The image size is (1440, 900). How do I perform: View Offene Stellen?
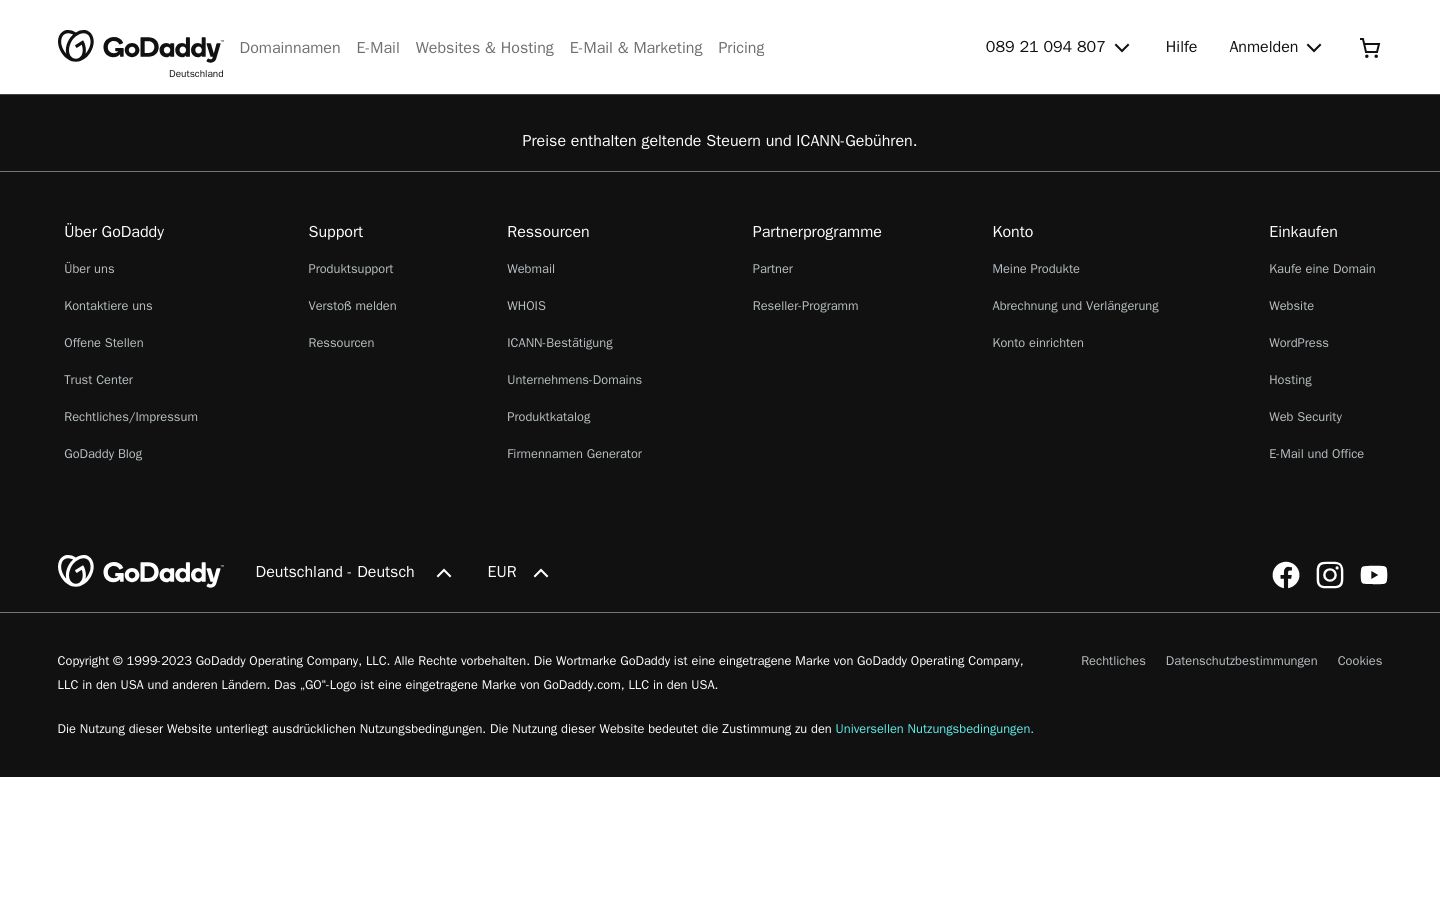coord(104,343)
